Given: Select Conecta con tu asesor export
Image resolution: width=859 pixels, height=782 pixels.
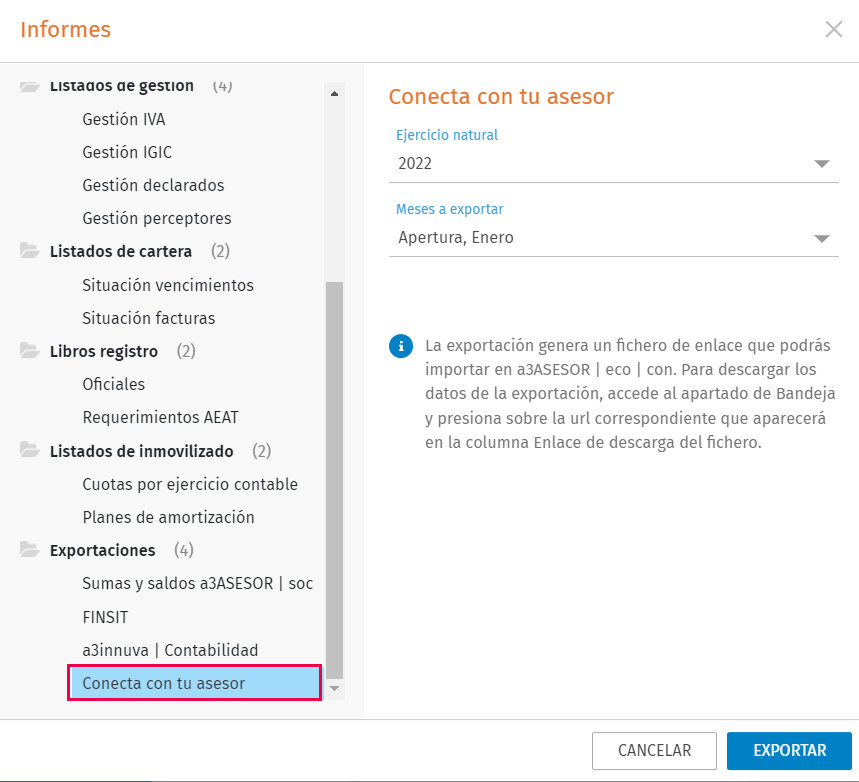Looking at the screenshot, I should pyautogui.click(x=194, y=683).
